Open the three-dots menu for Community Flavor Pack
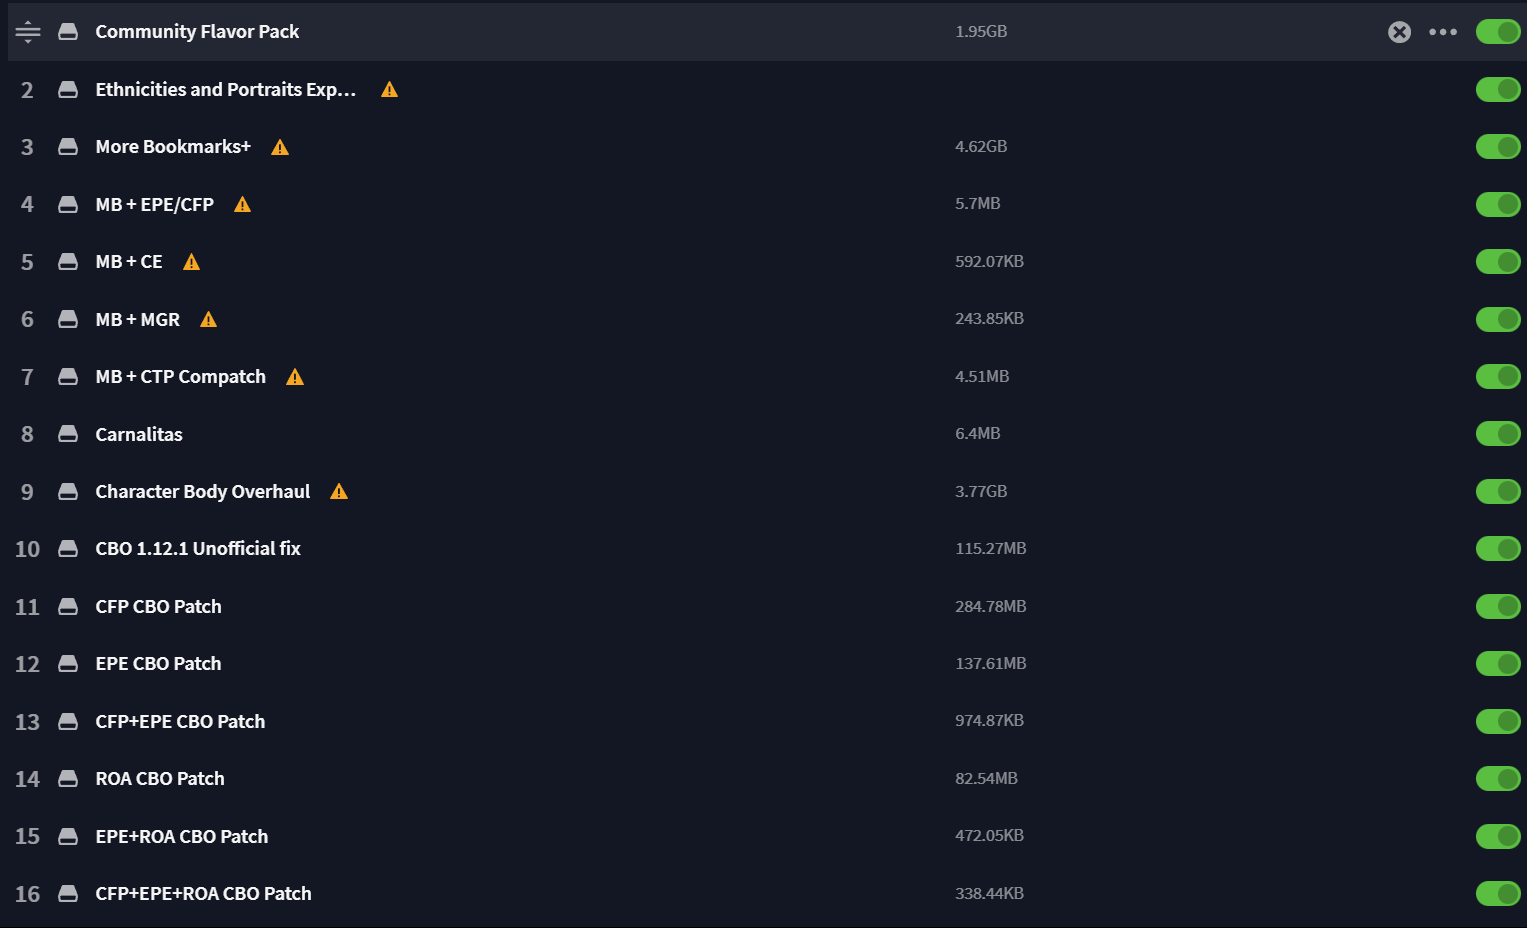The height and width of the screenshot is (928, 1527). (1443, 32)
